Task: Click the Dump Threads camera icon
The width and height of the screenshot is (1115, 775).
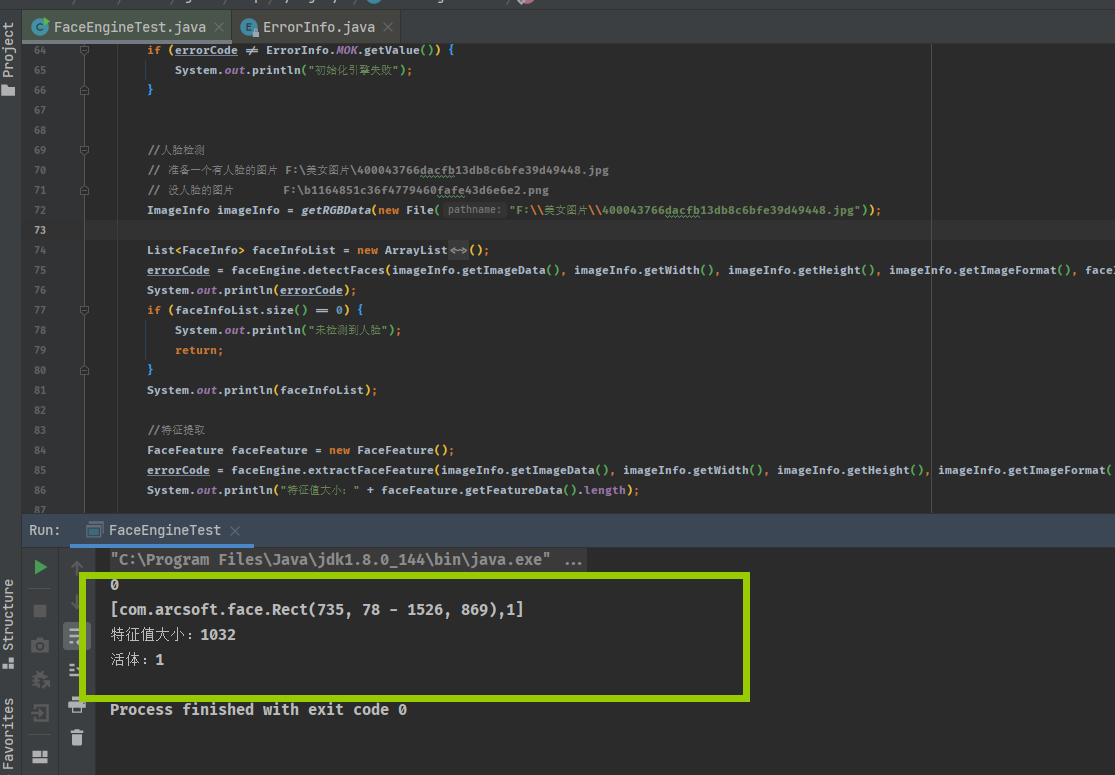Action: (41, 646)
